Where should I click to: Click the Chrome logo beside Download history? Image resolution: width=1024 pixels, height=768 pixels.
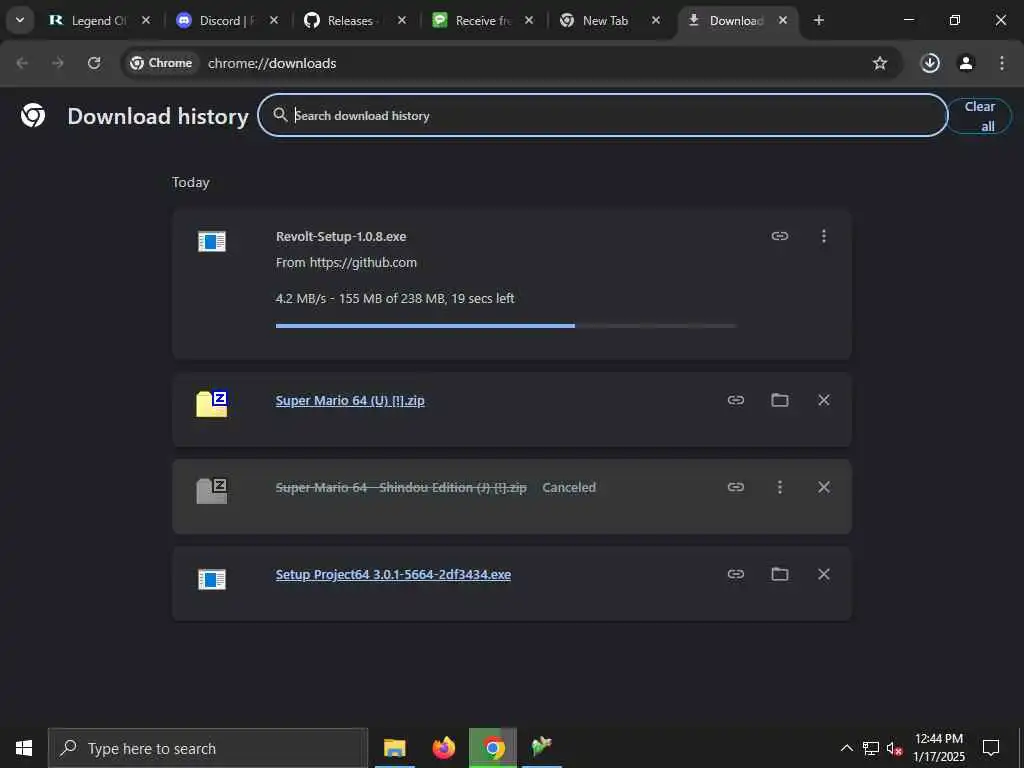(x=33, y=116)
